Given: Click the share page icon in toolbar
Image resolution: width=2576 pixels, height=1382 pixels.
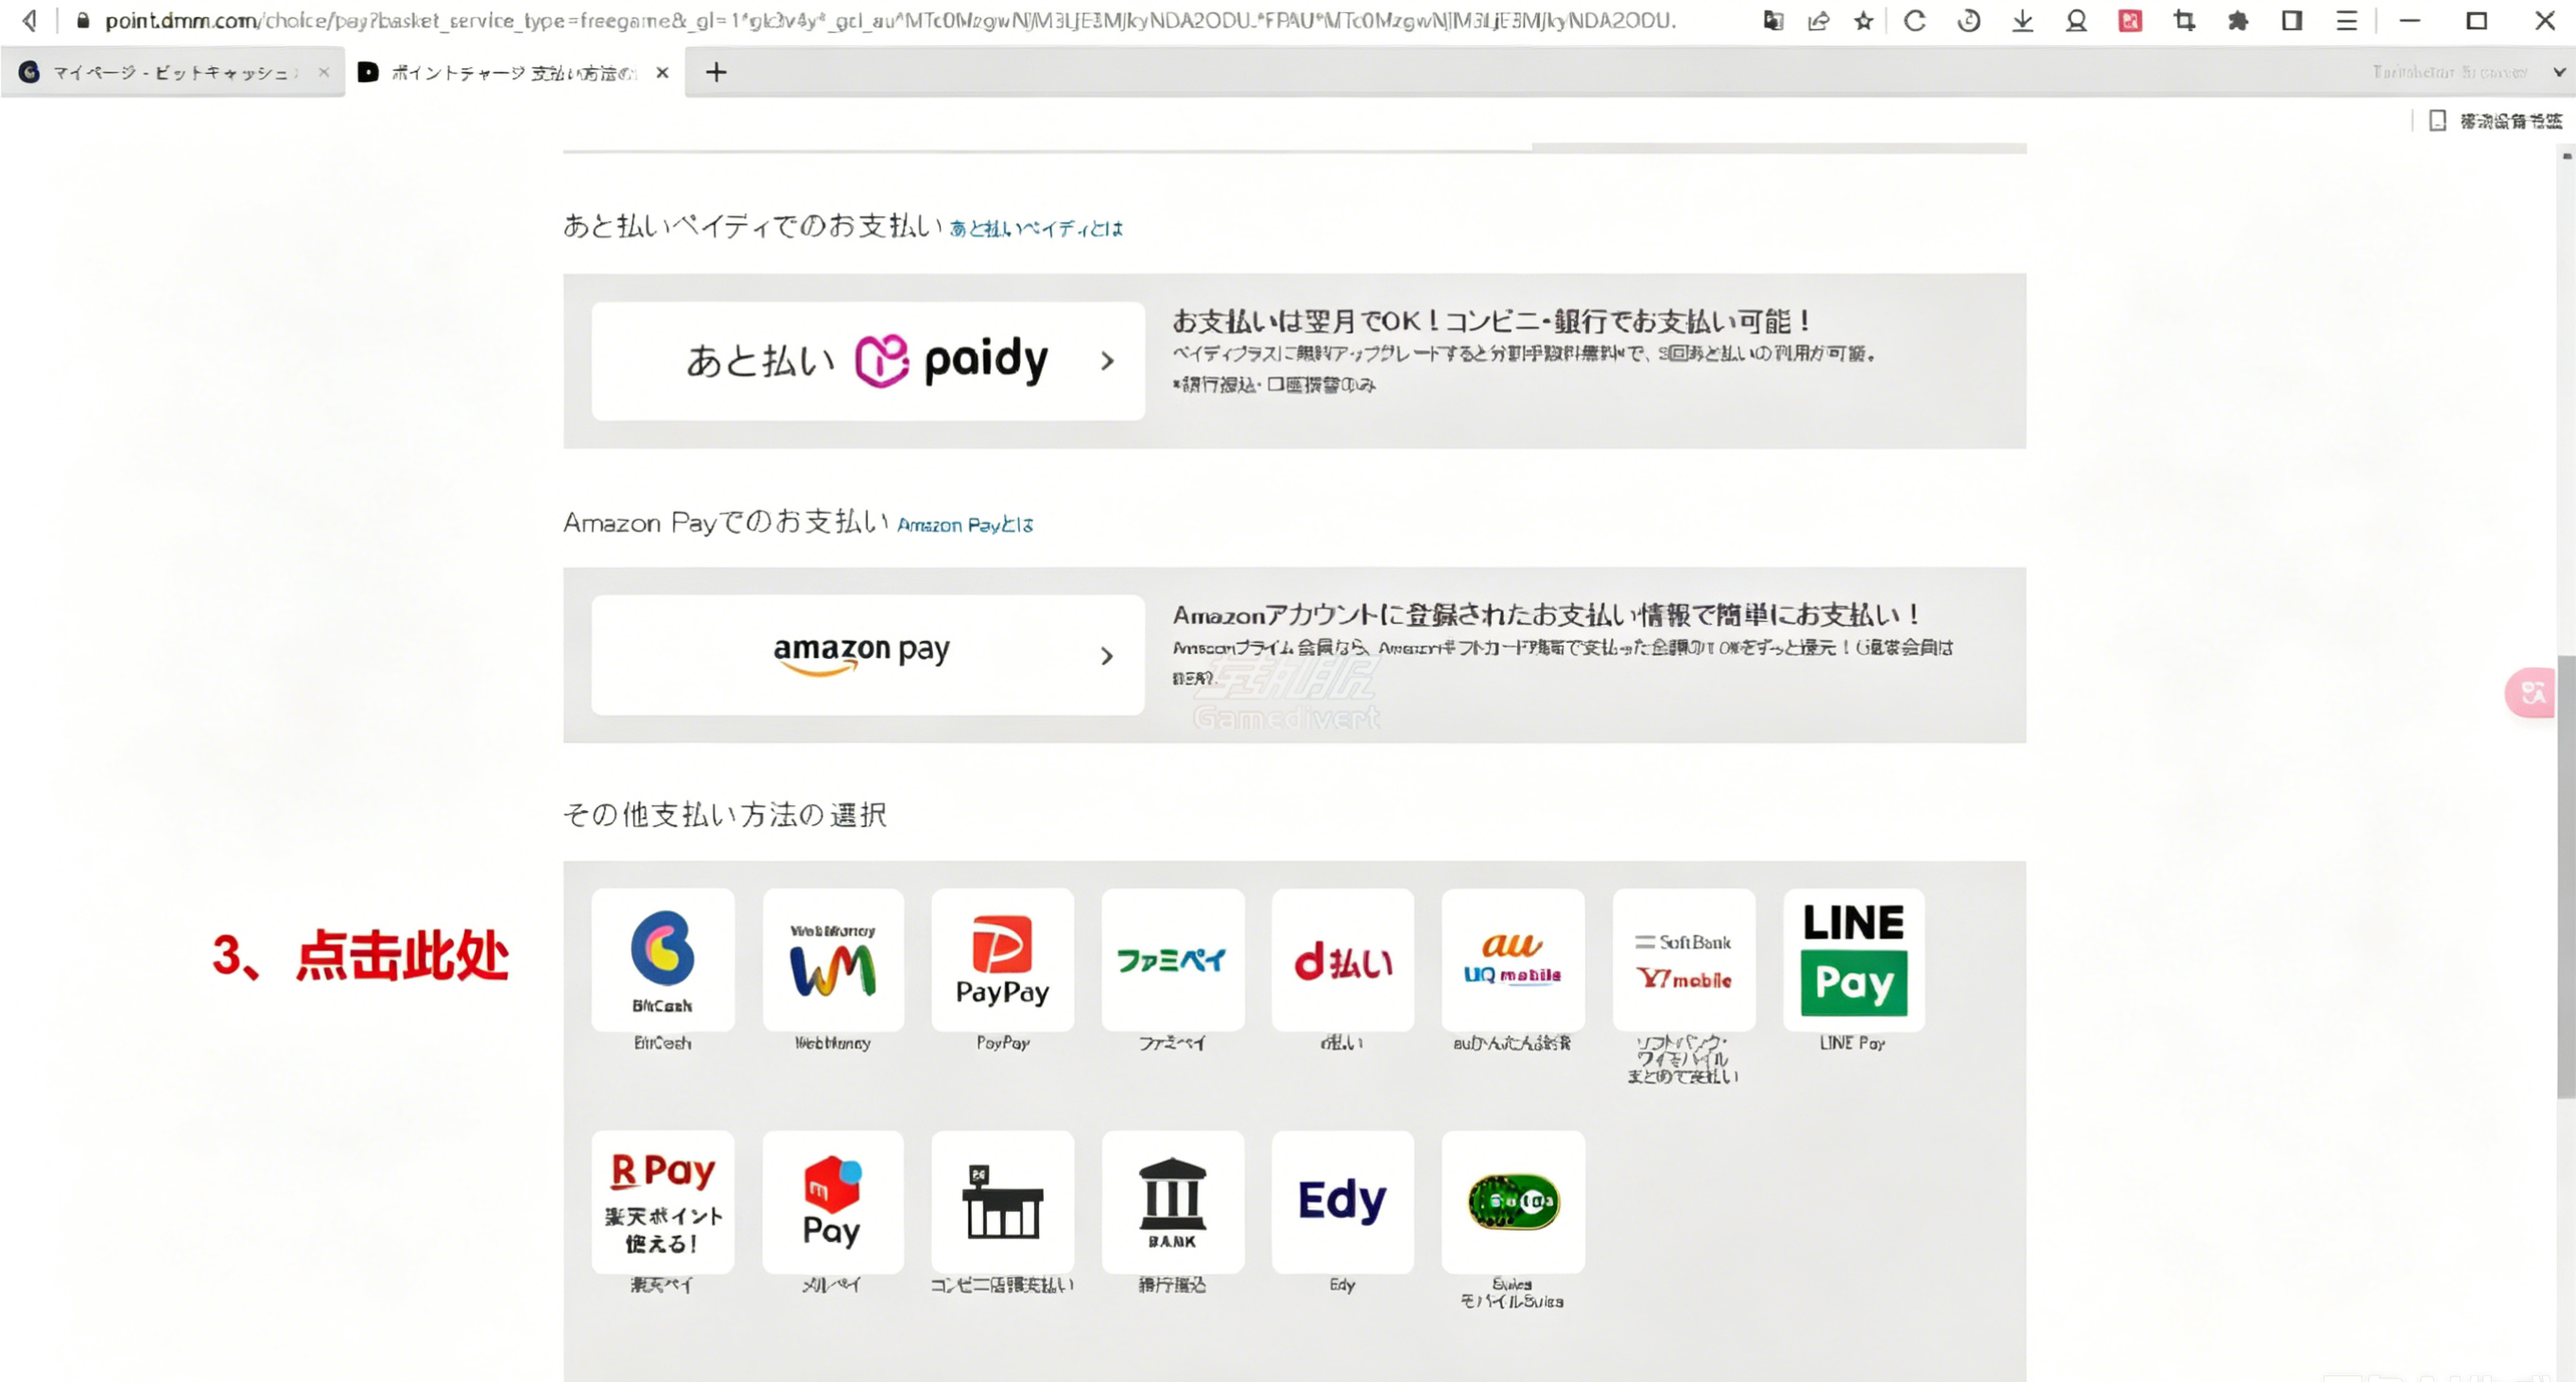Looking at the screenshot, I should click(1818, 20).
